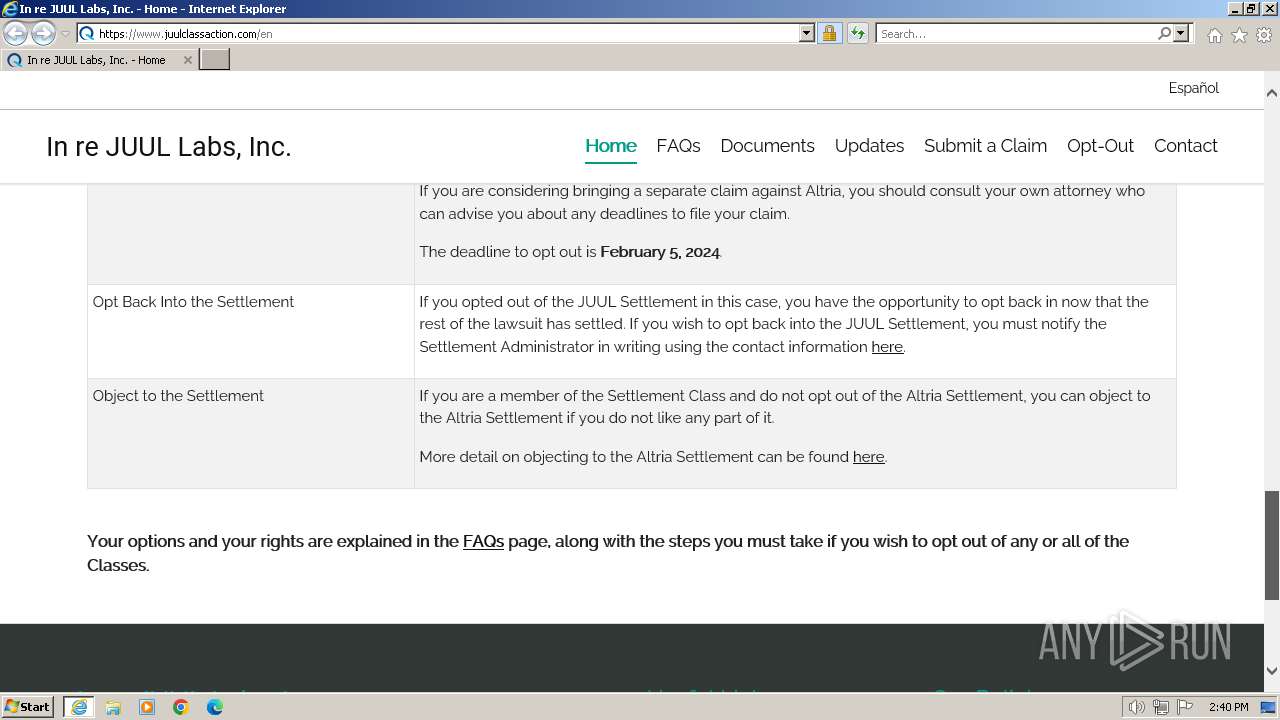Open Favorites star icon
This screenshot has height=720, width=1280.
(x=1239, y=35)
